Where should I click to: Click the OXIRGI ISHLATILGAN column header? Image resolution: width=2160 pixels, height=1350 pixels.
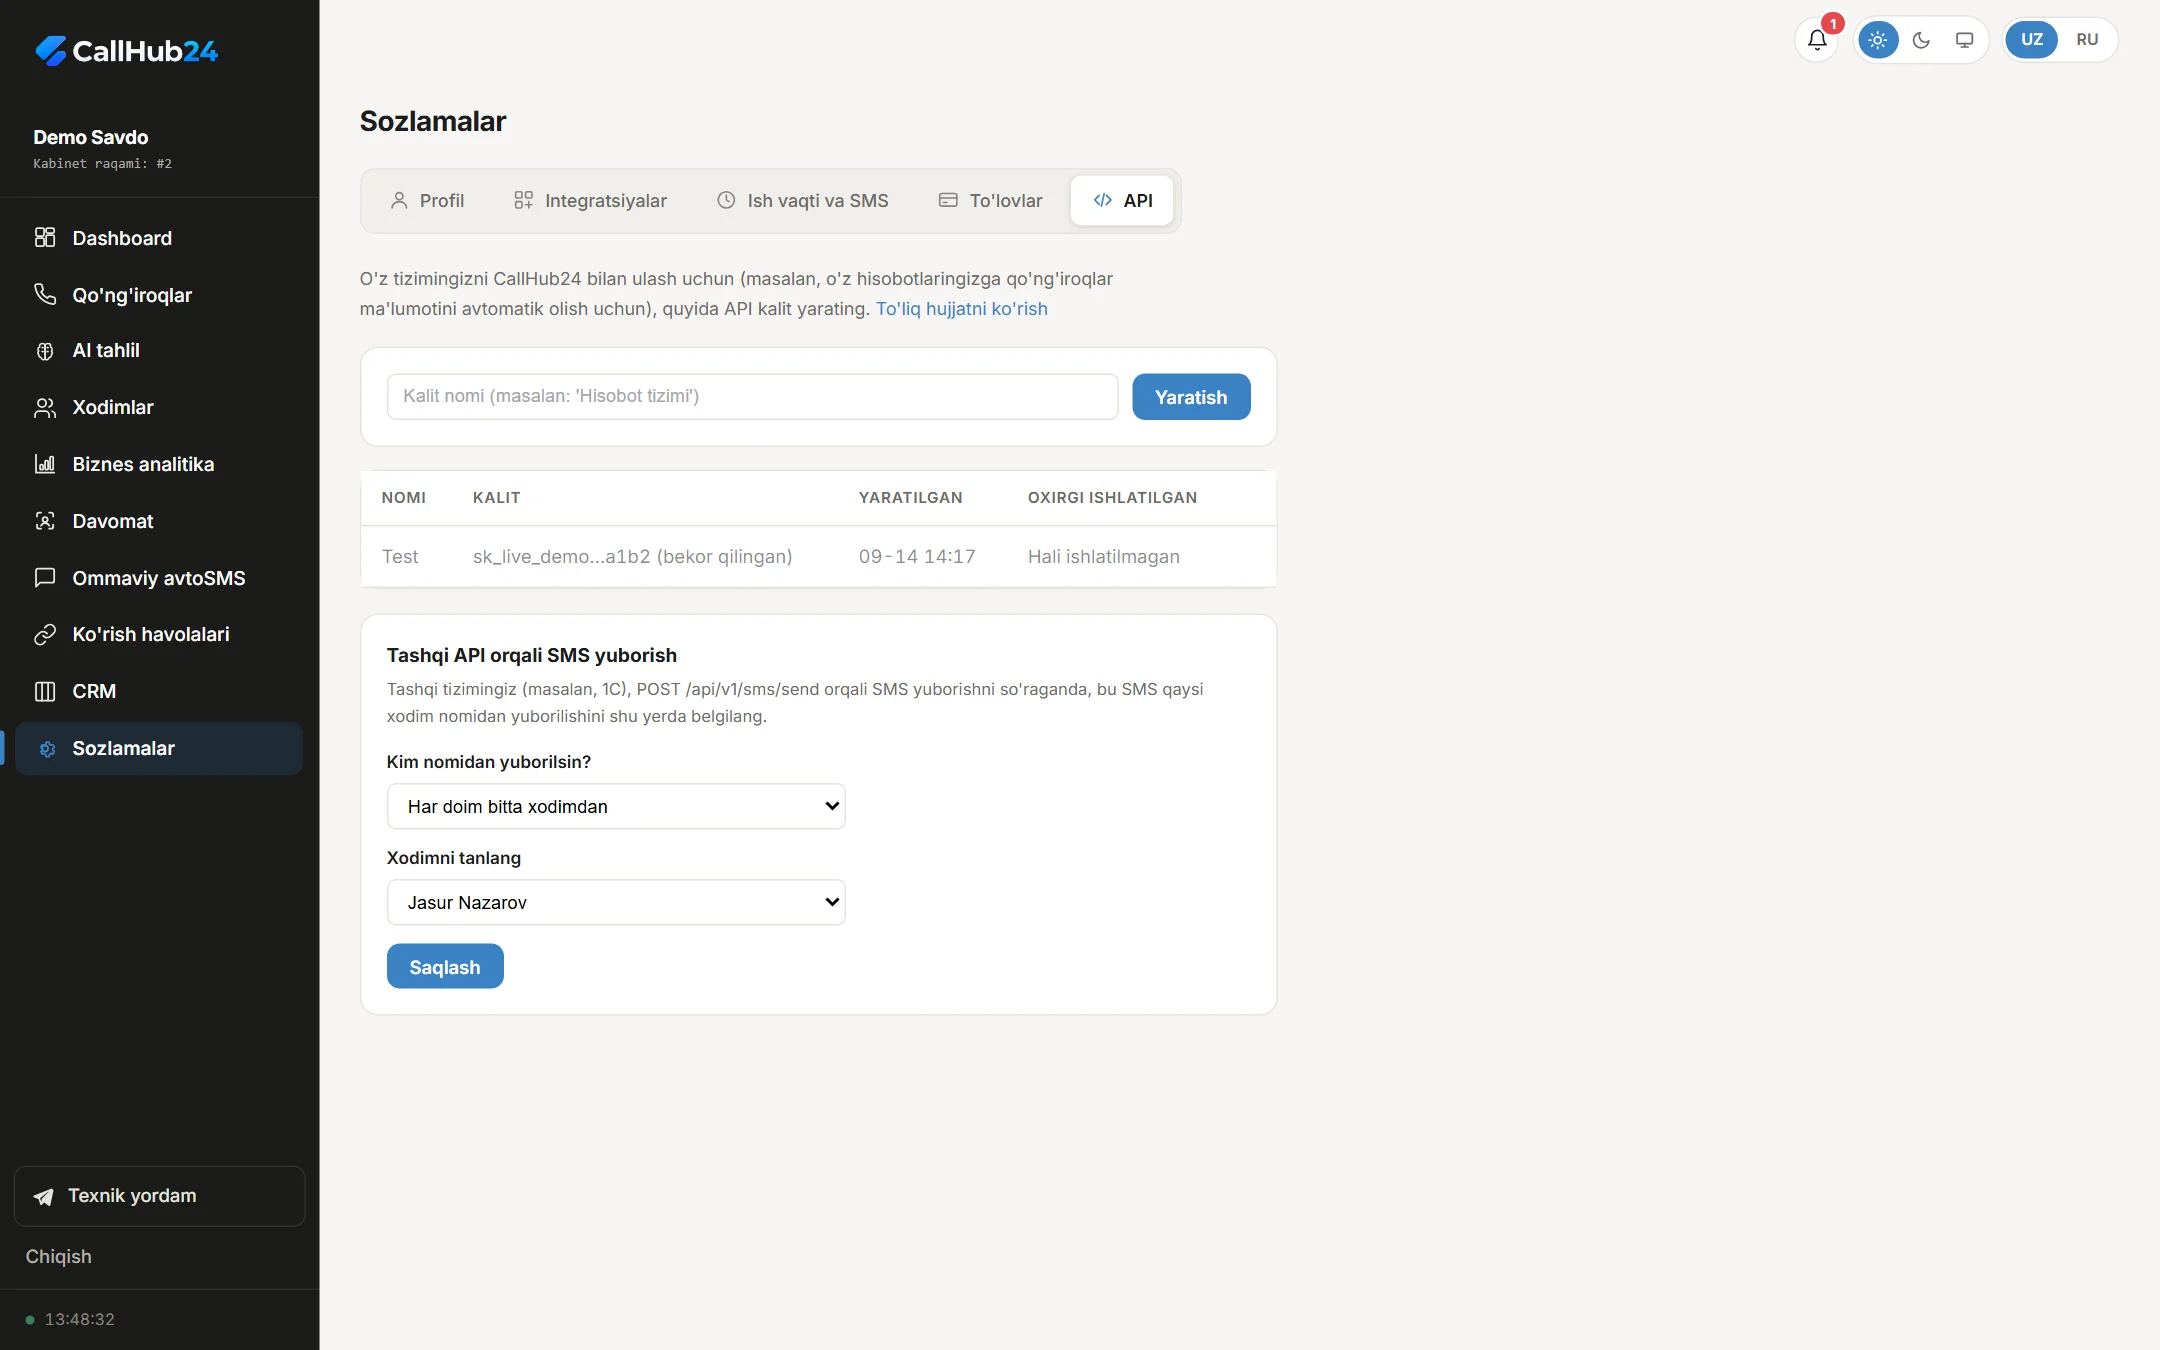tap(1112, 498)
